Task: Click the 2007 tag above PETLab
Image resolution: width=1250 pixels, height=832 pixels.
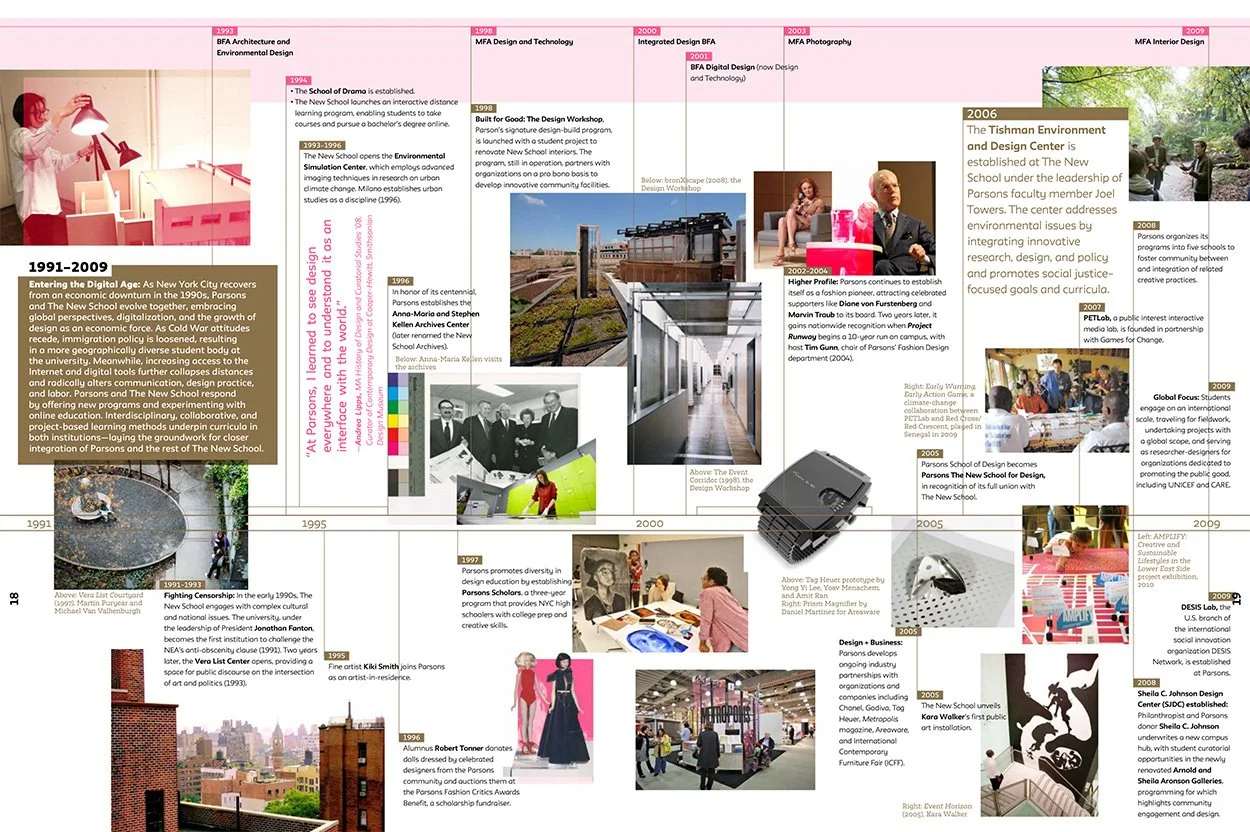Action: click(x=1093, y=307)
